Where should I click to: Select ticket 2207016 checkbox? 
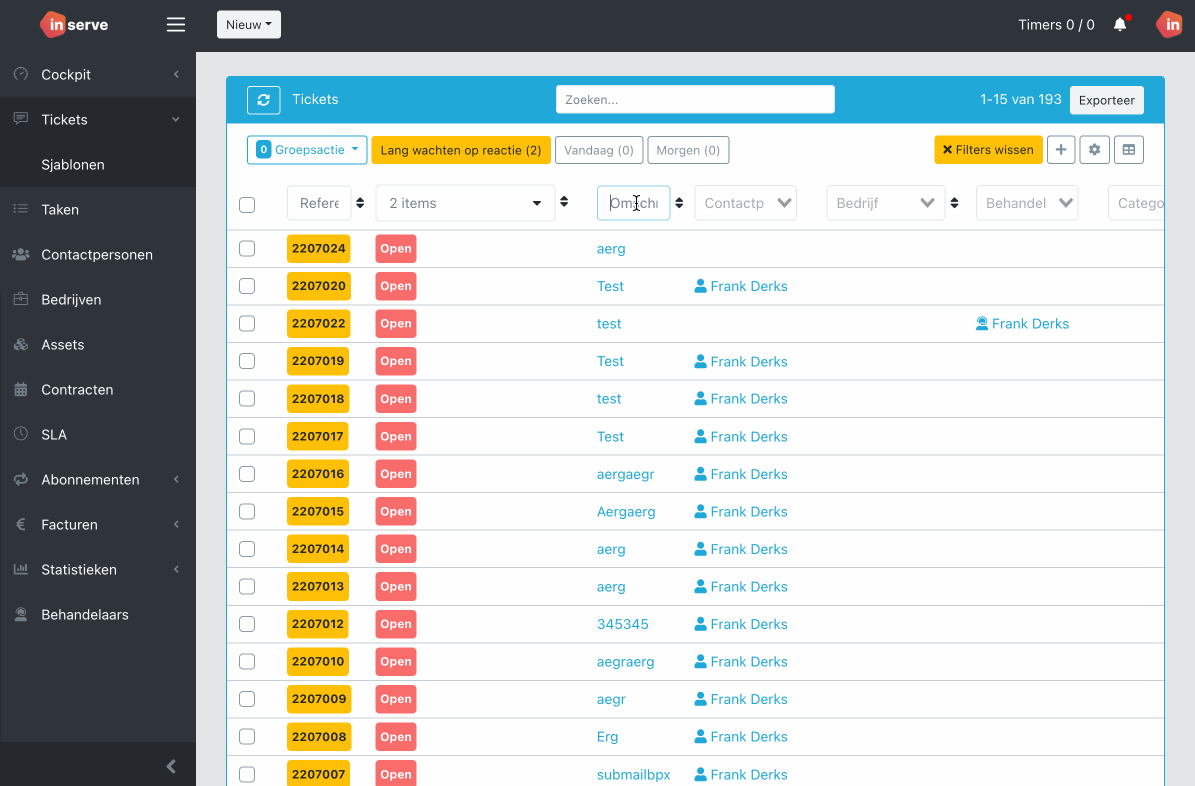(247, 473)
